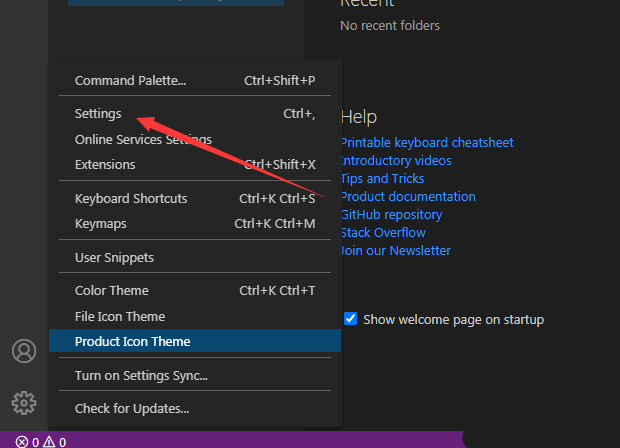This screenshot has width=620, height=448.
Task: Choose Extensions from the menu
Action: click(105, 164)
